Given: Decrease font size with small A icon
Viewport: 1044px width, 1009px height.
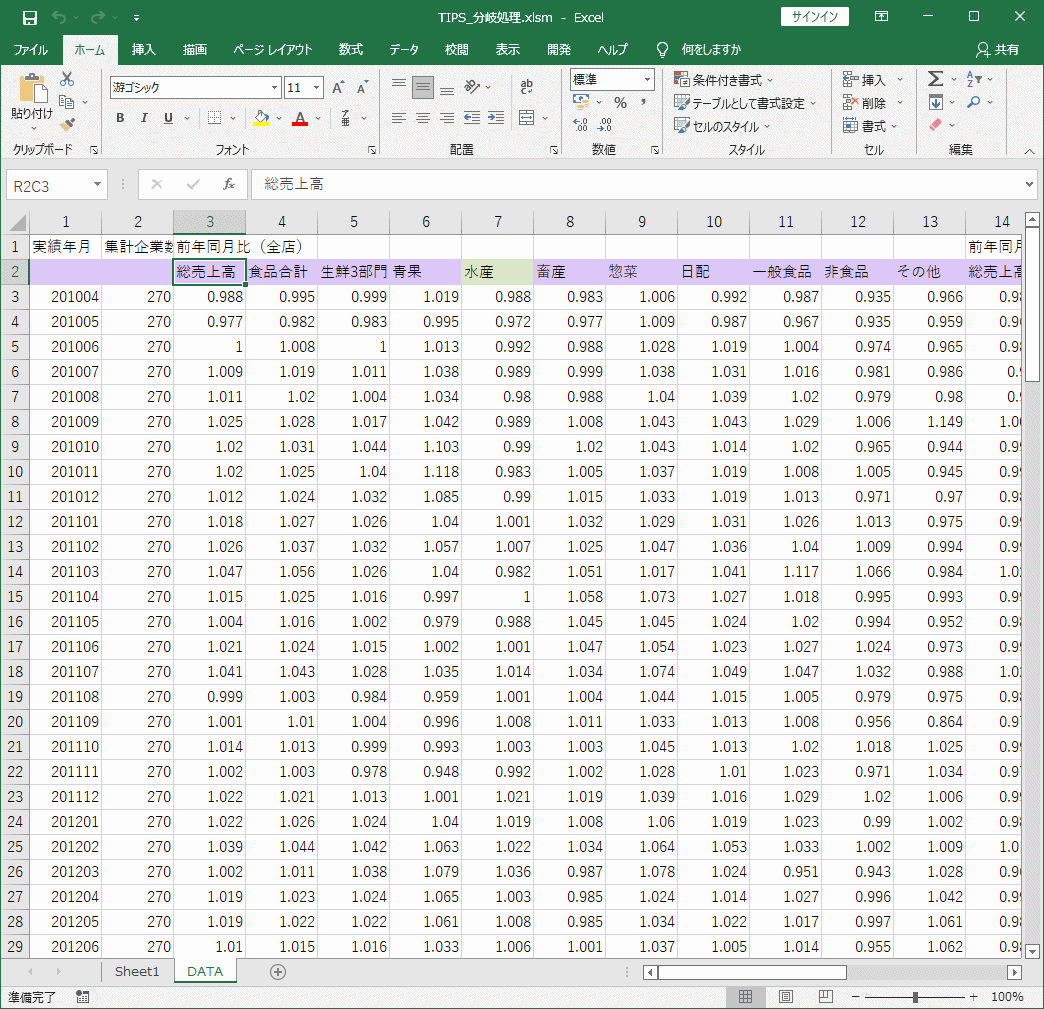Looking at the screenshot, I should click(362, 87).
